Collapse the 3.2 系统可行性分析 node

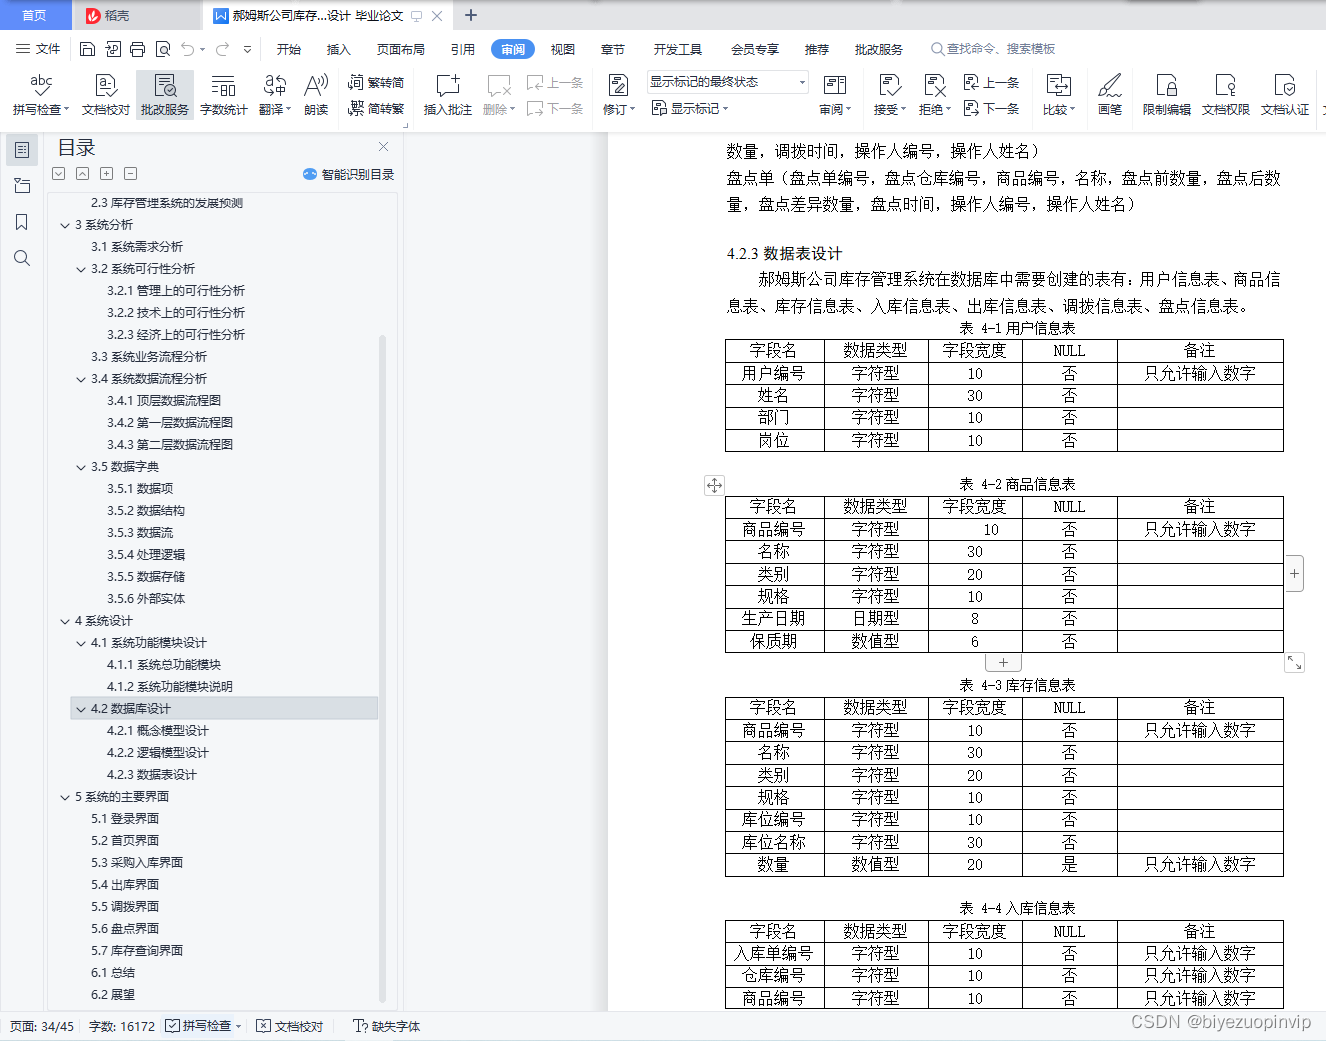point(81,269)
